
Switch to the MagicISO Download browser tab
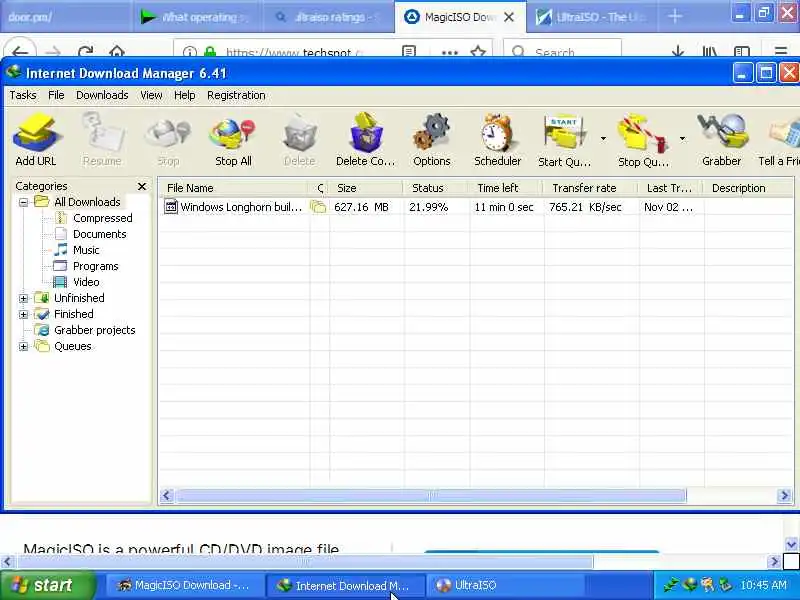pyautogui.click(x=459, y=17)
